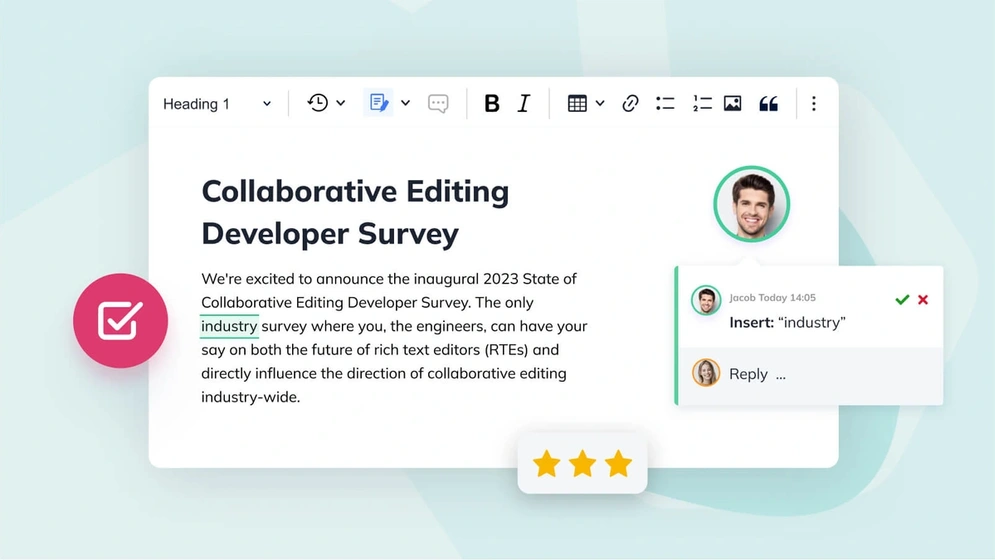Reject the suggestion with the red X

click(923, 300)
